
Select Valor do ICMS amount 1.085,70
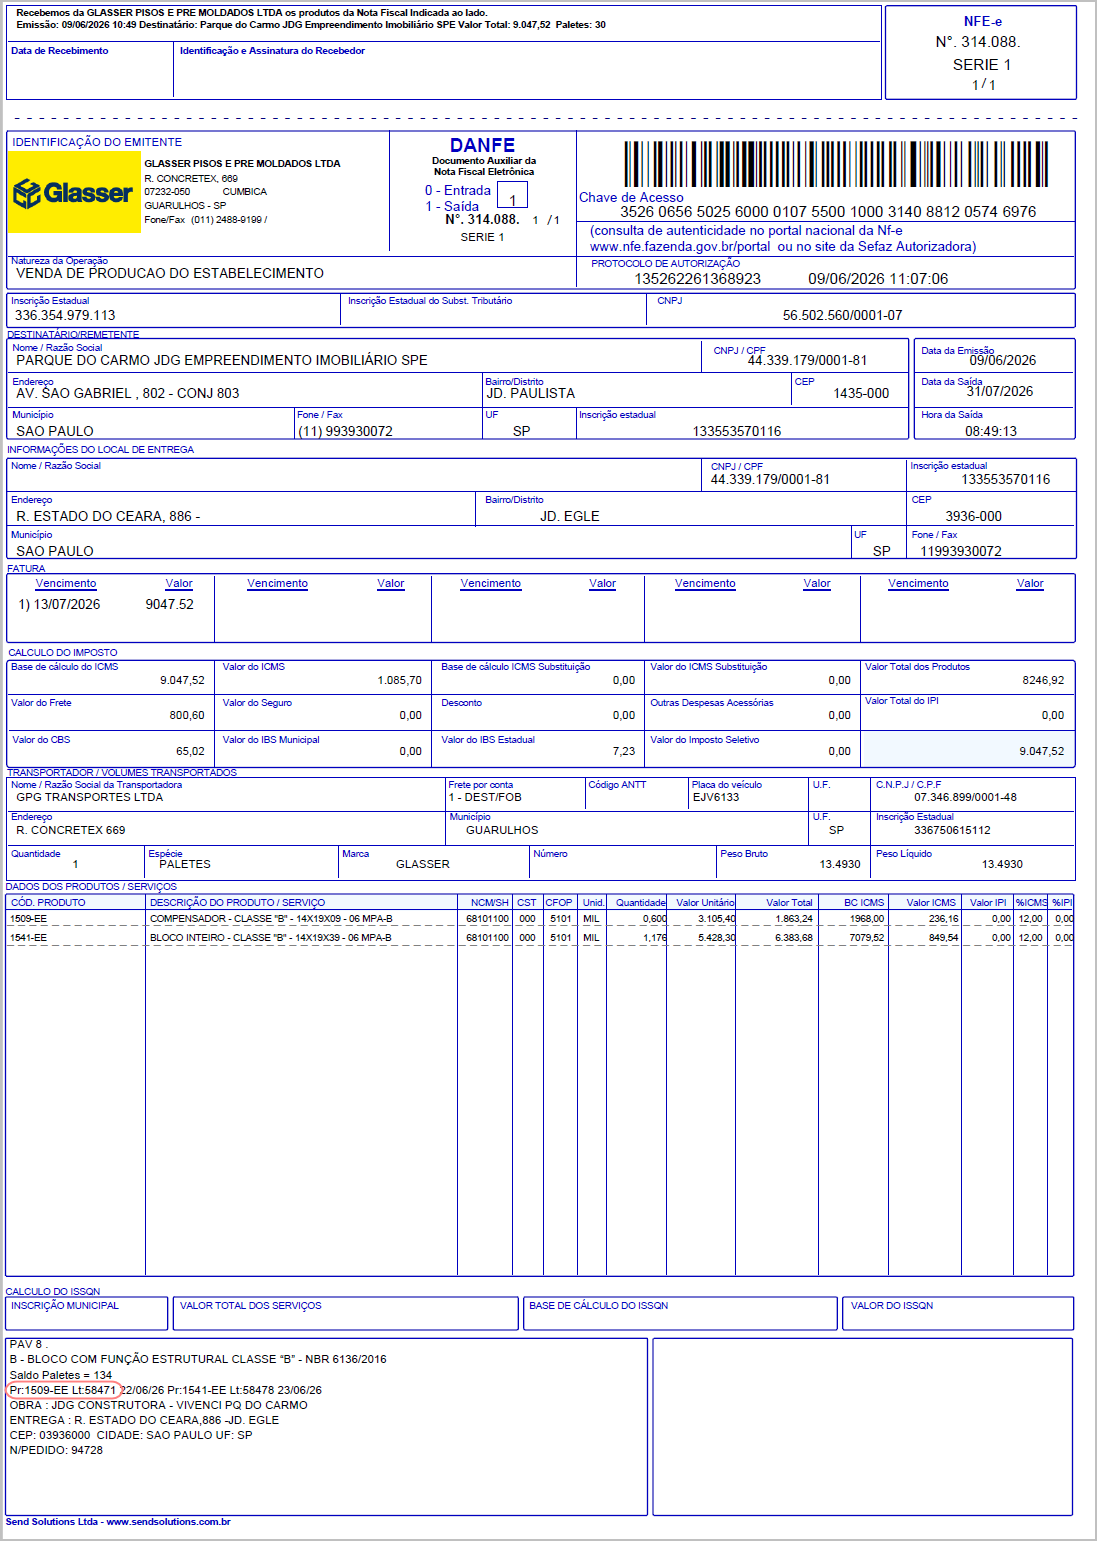click(x=399, y=680)
